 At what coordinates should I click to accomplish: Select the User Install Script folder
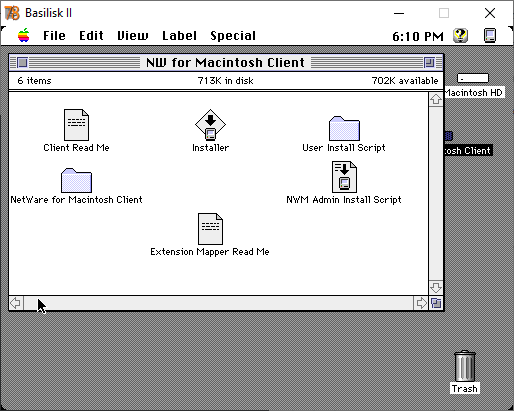344,128
